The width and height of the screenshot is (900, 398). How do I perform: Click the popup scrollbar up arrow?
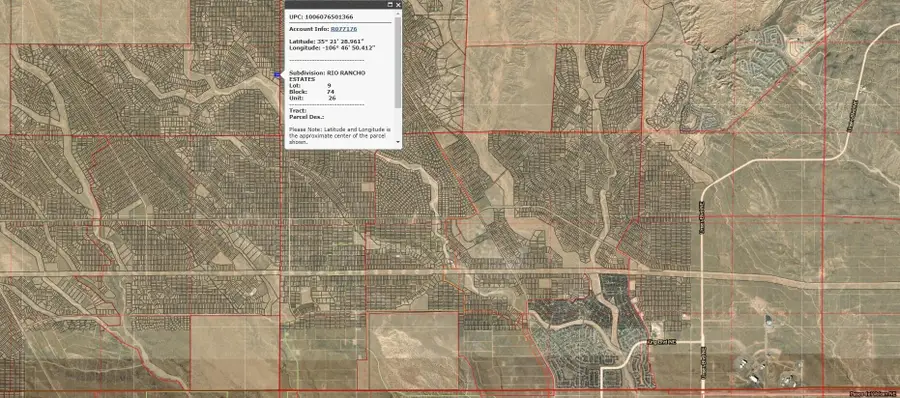tap(398, 12)
